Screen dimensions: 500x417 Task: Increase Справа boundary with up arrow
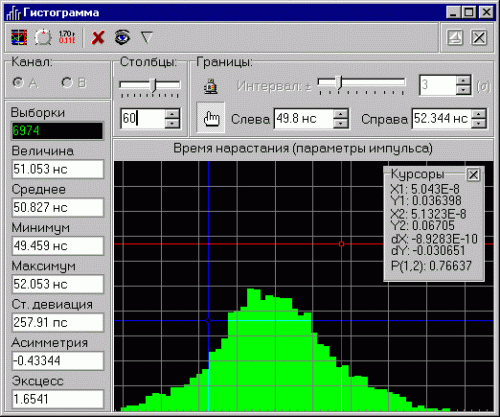point(479,114)
